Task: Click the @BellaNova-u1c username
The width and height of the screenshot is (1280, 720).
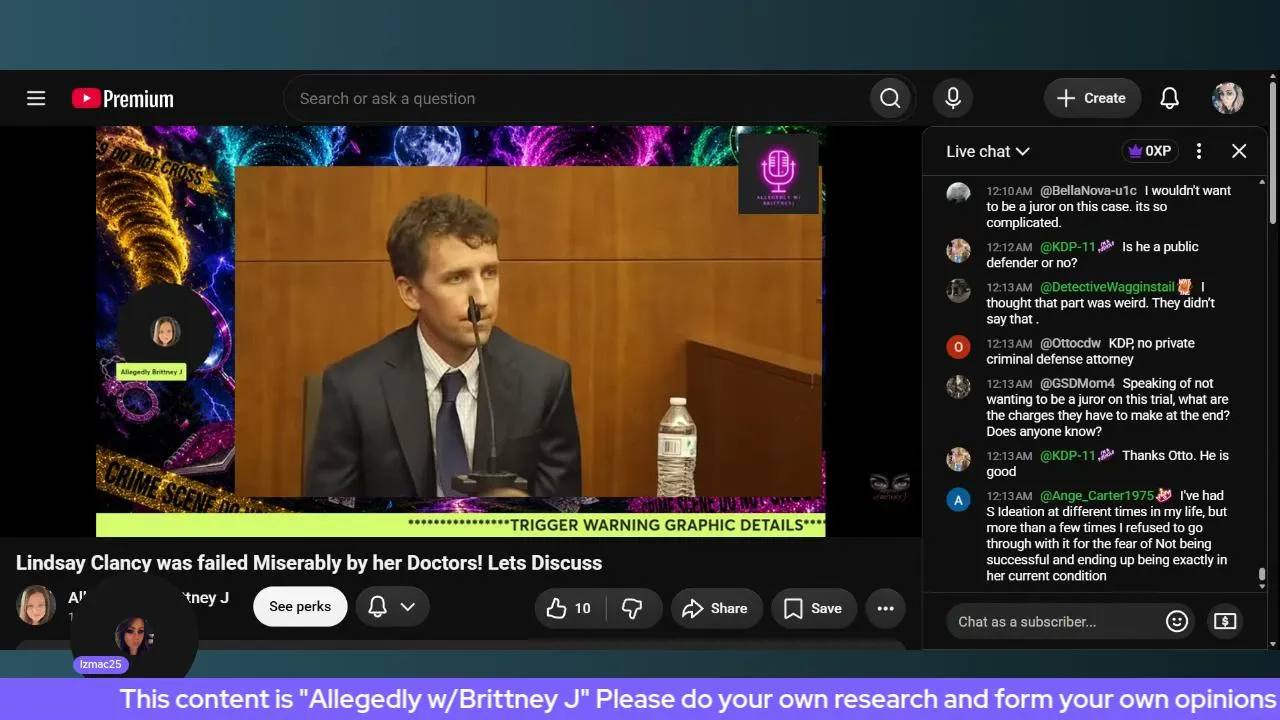Action: pos(1088,191)
